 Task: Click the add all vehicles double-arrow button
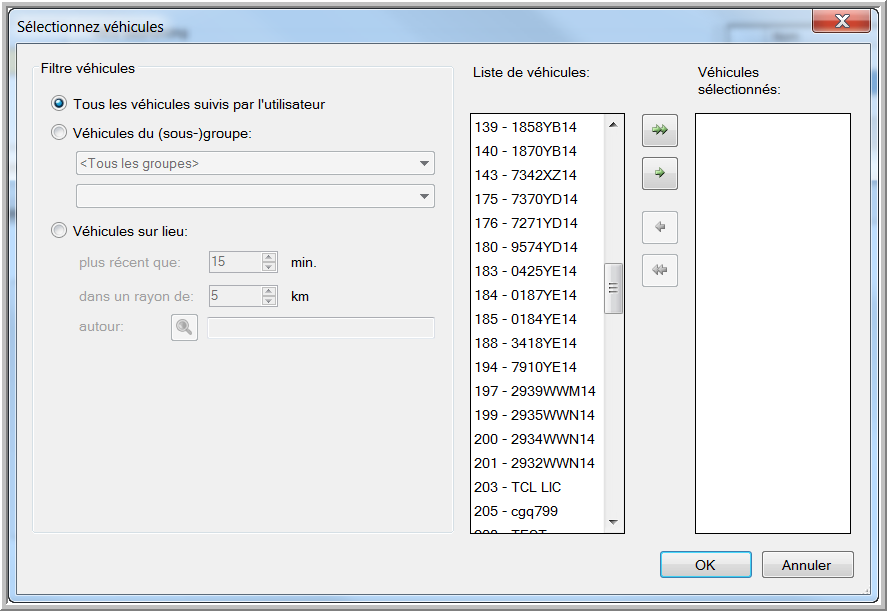659,131
